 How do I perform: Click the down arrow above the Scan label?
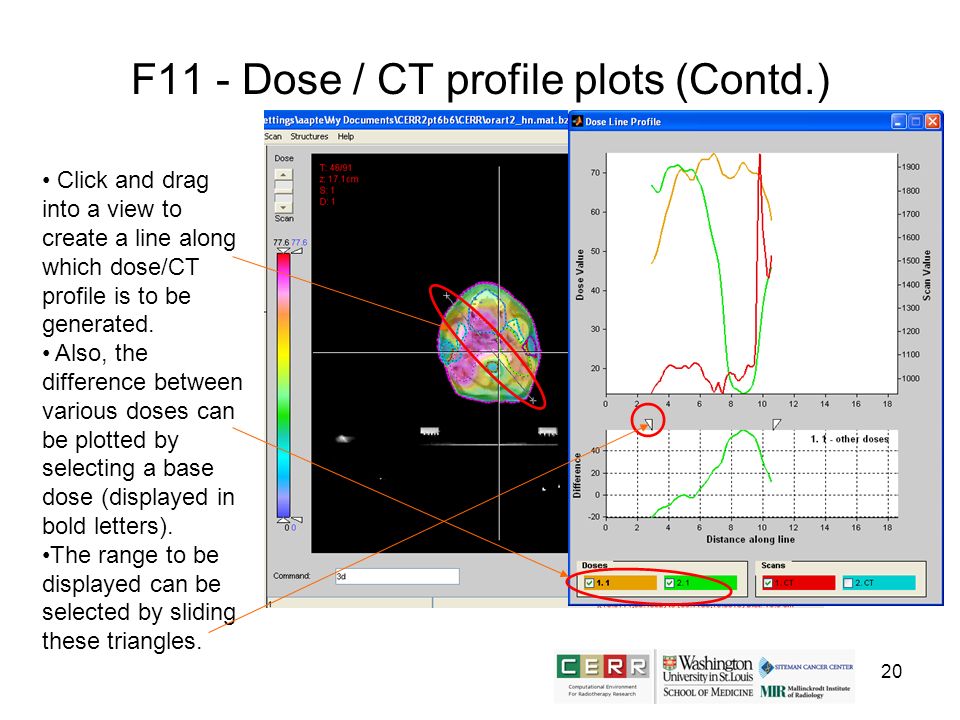(283, 207)
